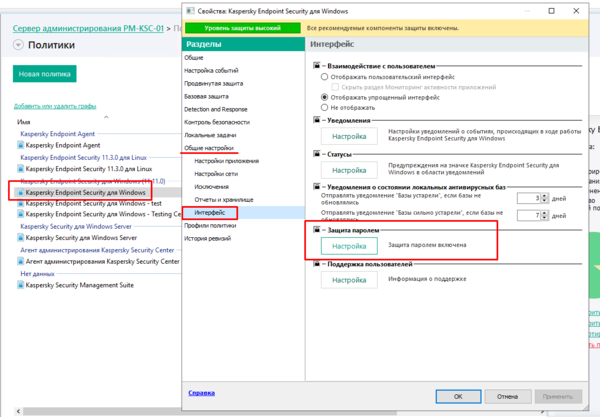Open Настройки сети subsection
Image resolution: width=600 pixels, height=417 pixels.
[216, 174]
